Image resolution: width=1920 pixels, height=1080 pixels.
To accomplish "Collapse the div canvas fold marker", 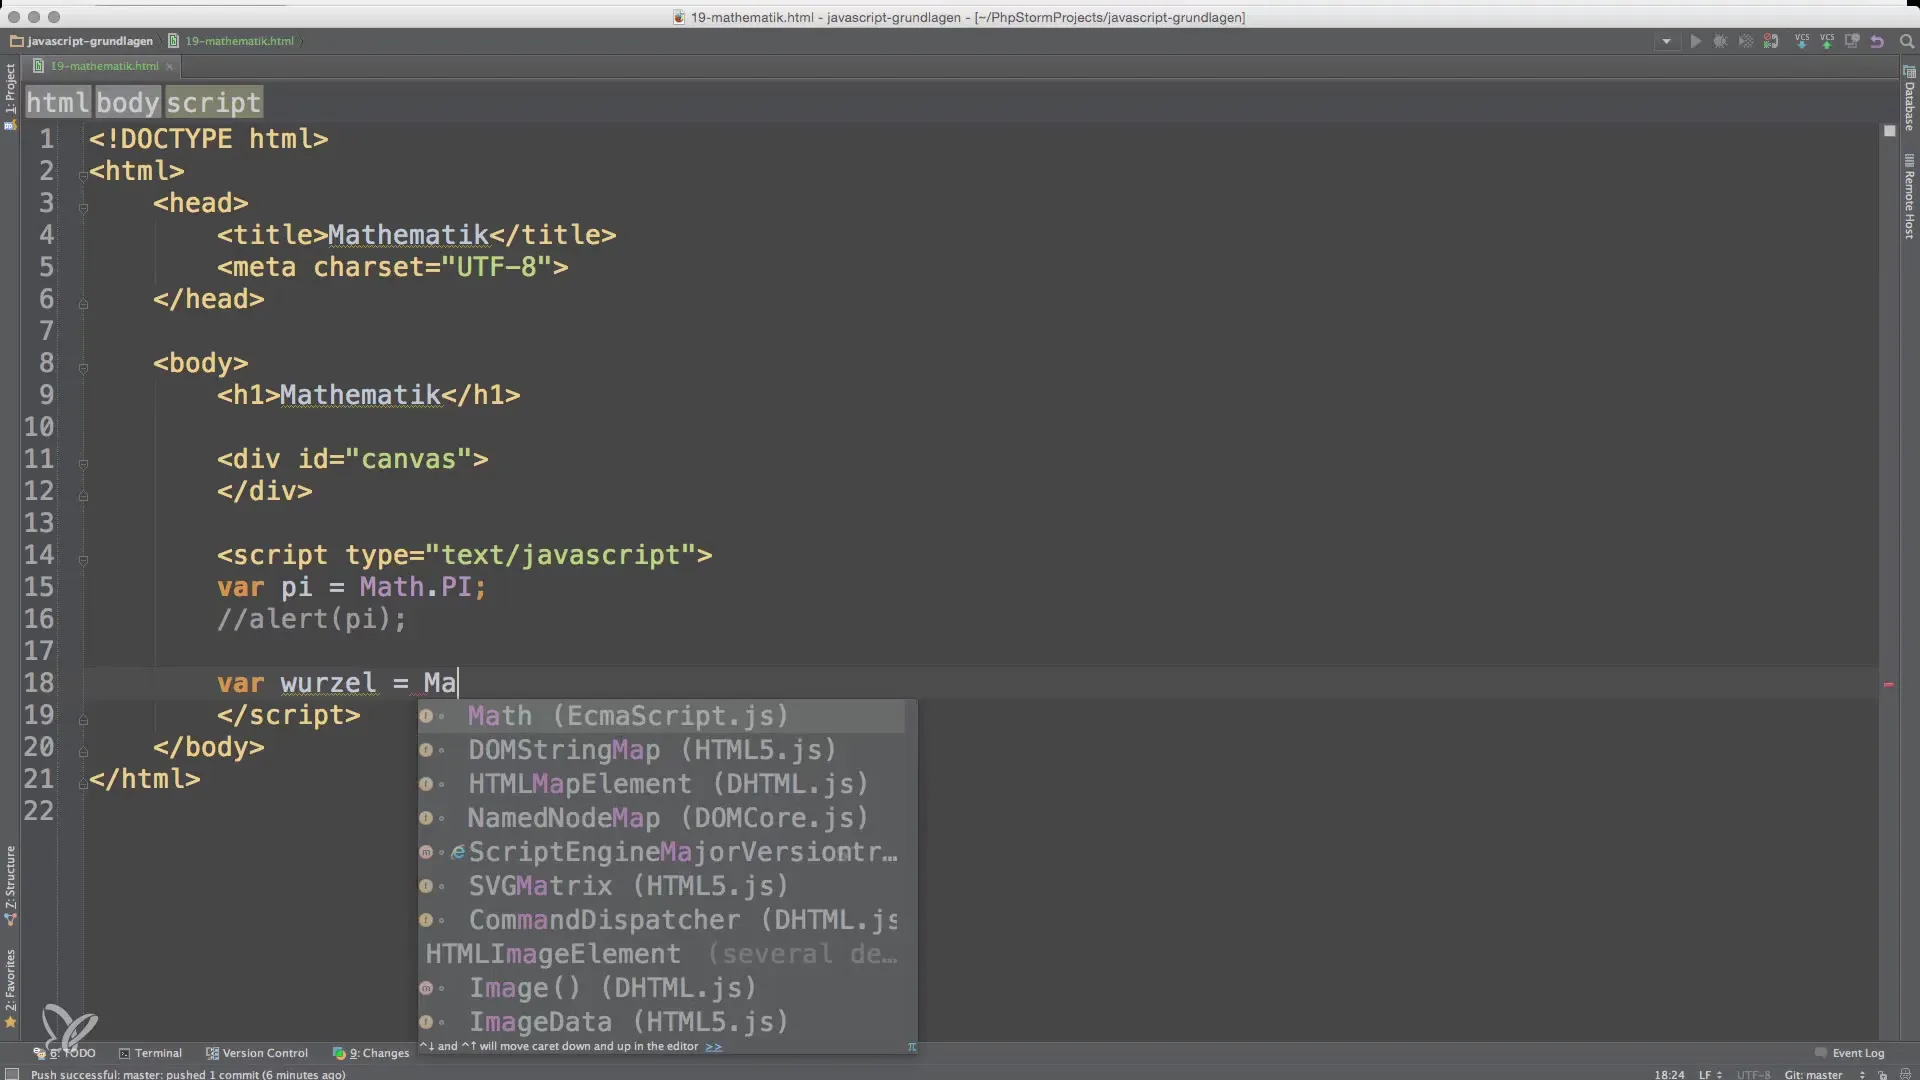I will 83,464.
